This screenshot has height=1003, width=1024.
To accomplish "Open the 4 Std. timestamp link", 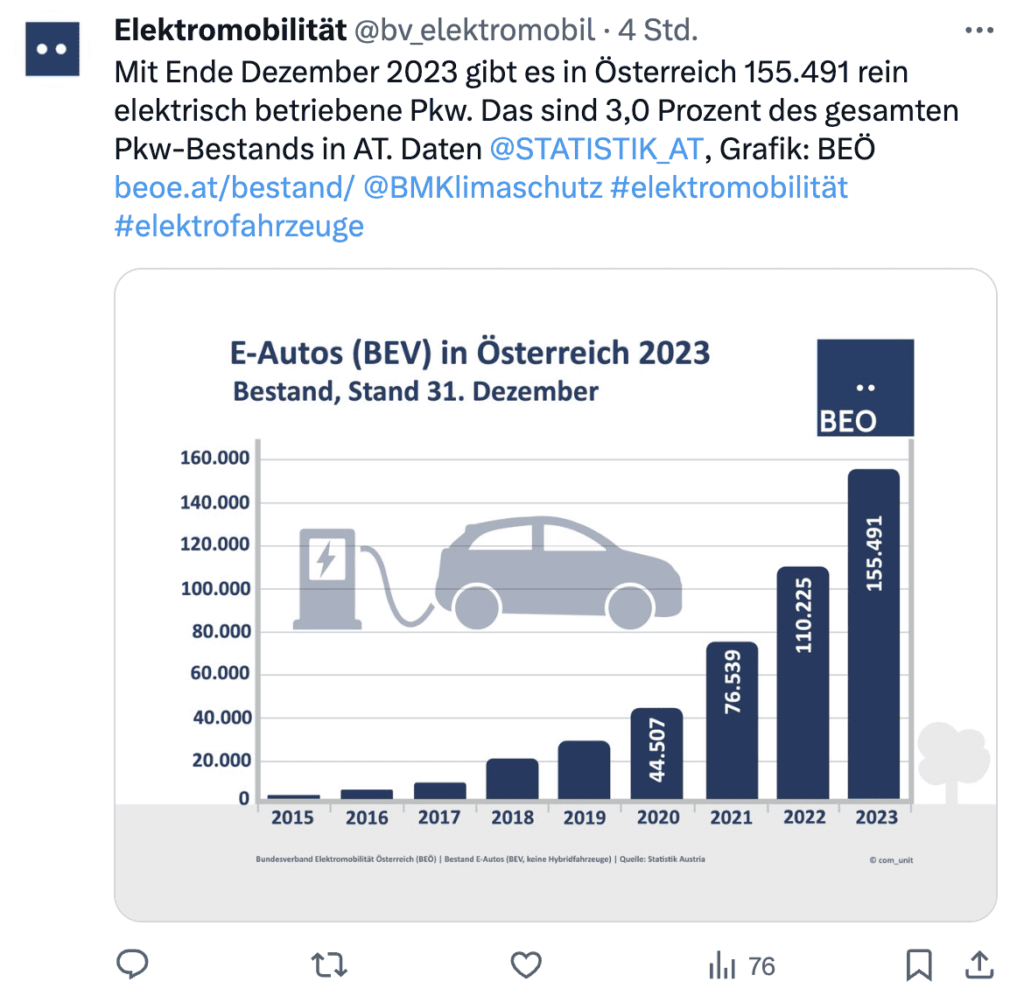I will pos(658,30).
